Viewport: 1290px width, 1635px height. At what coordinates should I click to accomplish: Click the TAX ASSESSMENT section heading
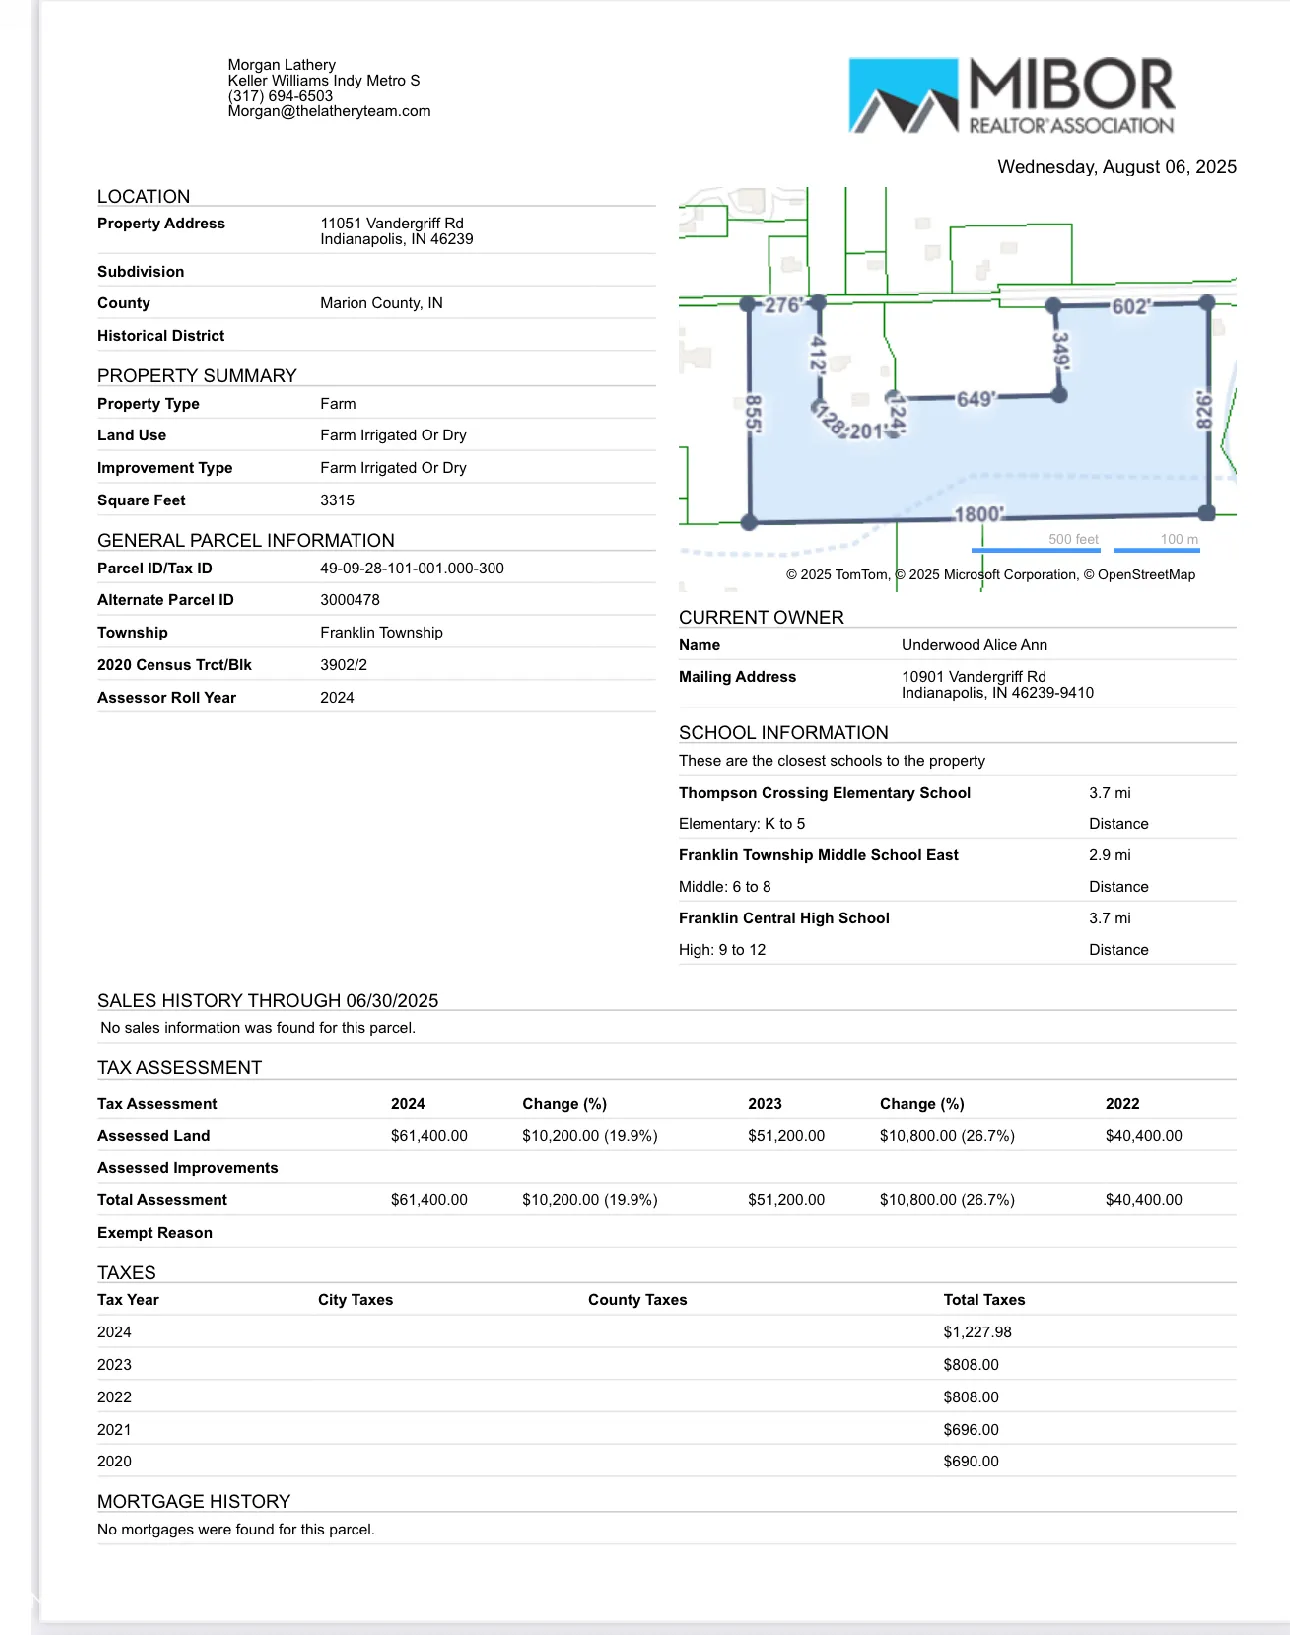pos(179,1067)
